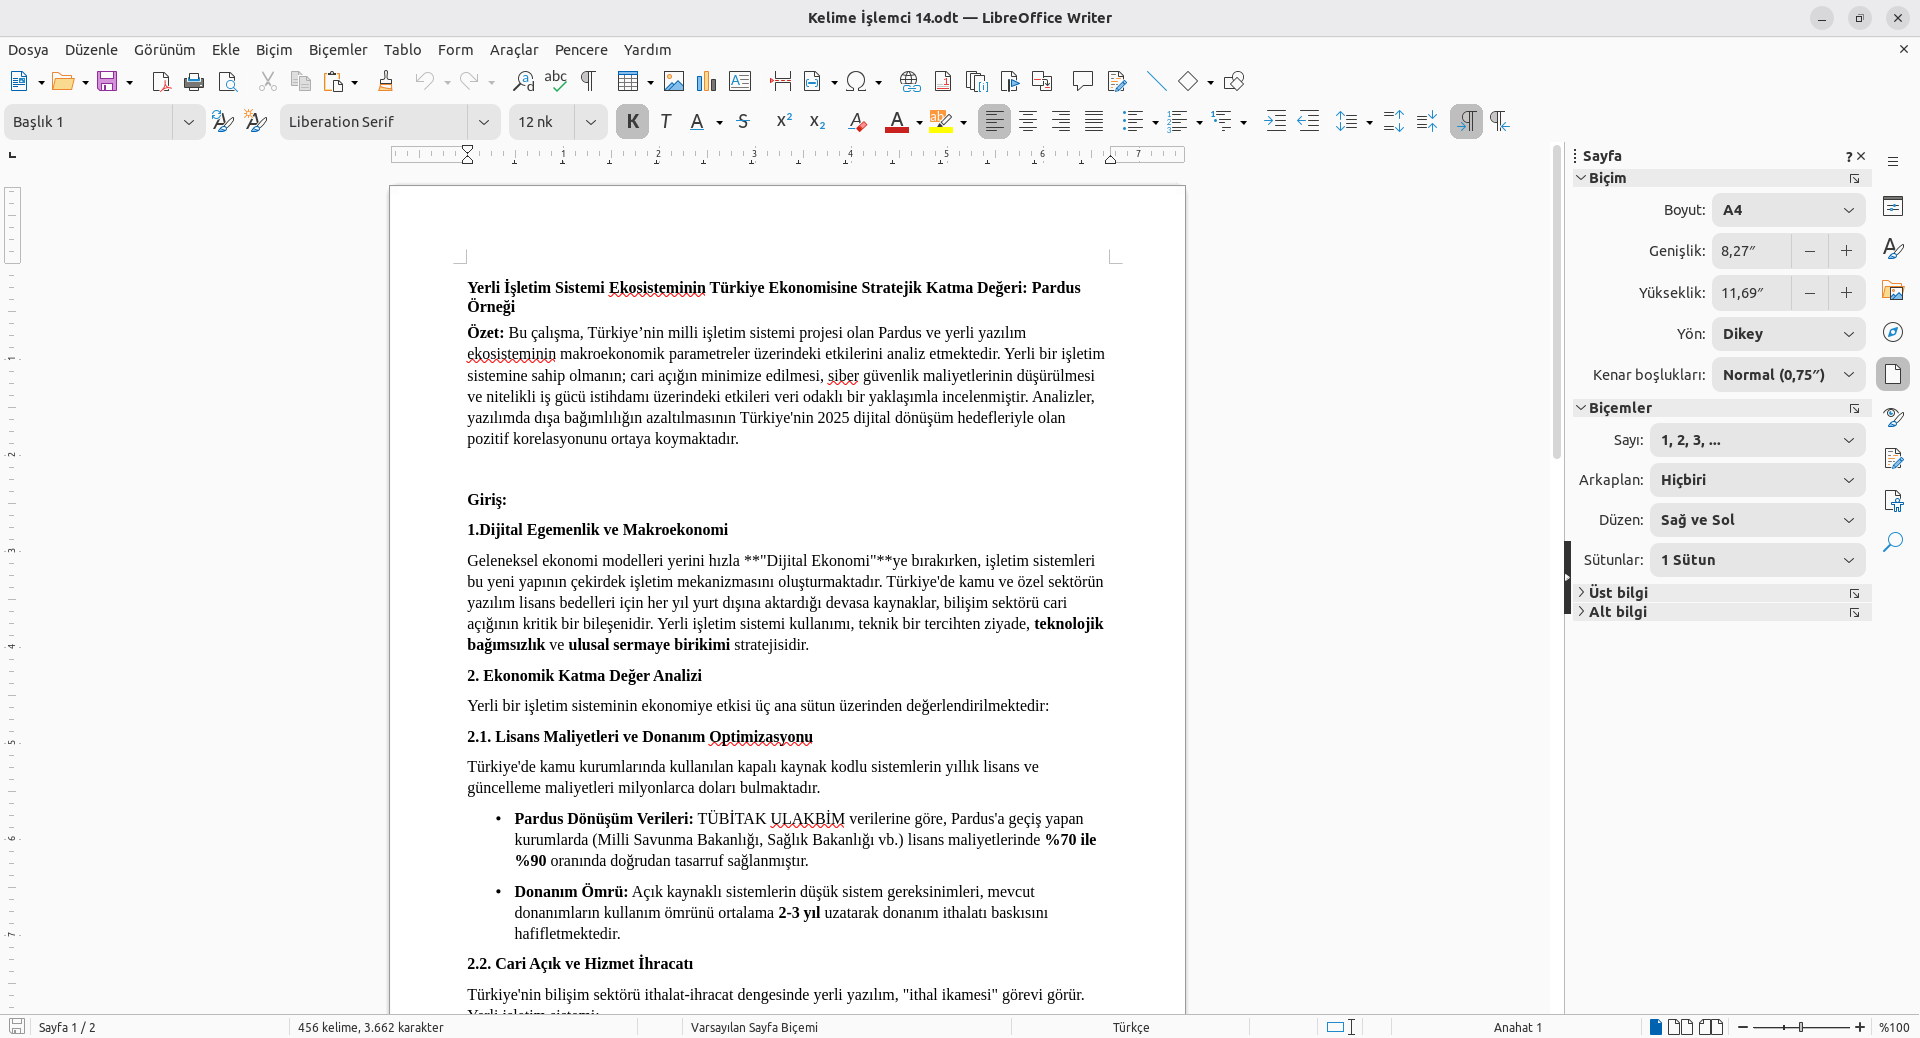Viewport: 1920px width, 1038px height.
Task: Open the Gallery sidebar panel icon
Action: 1893,291
